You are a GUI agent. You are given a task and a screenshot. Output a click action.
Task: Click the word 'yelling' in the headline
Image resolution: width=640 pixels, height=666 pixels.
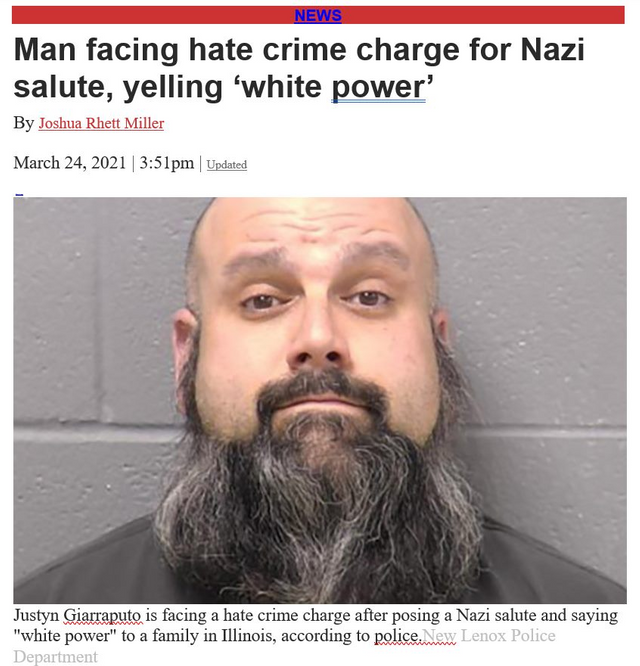point(173,87)
